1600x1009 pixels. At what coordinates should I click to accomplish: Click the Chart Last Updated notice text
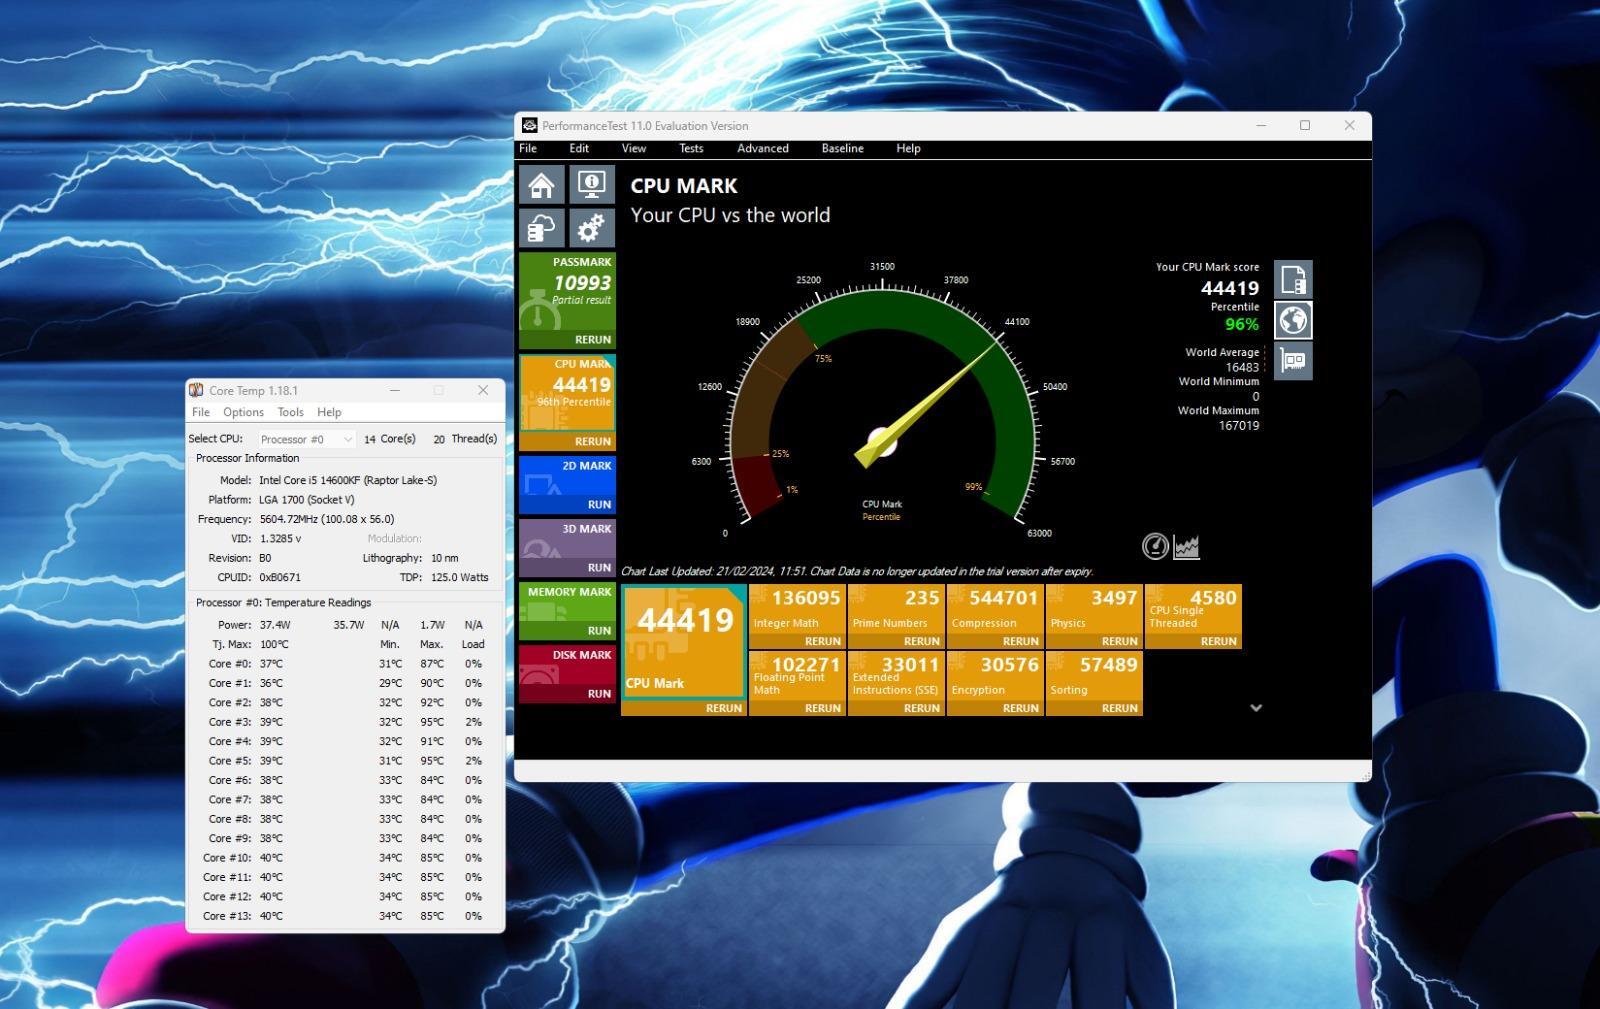tap(857, 571)
